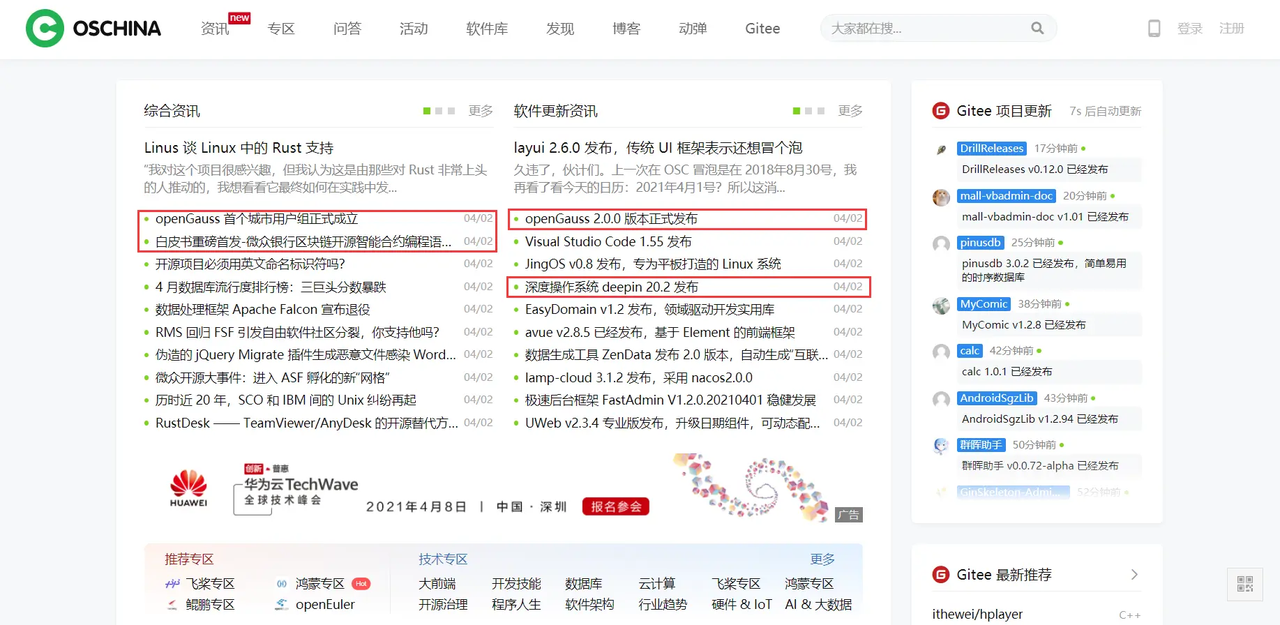This screenshot has width=1280, height=625.
Task: Open 'Visual Studio Code 1.55 发布' news
Action: tap(609, 242)
